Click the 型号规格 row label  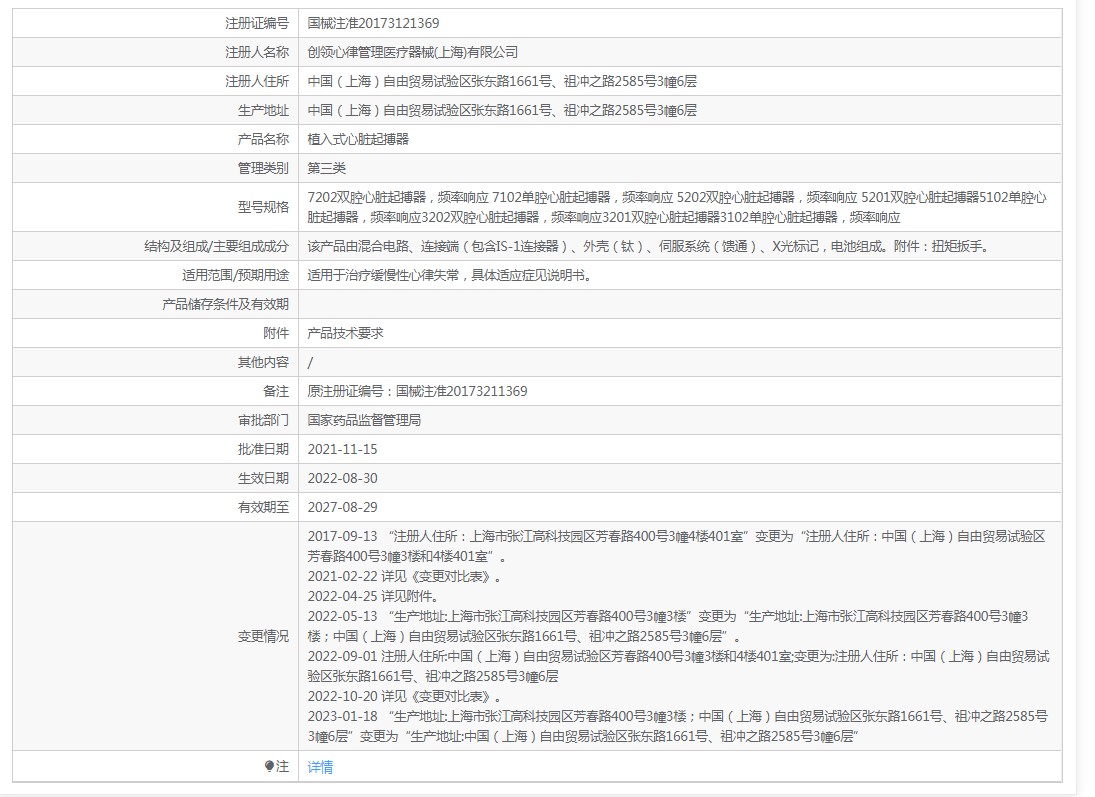pyautogui.click(x=263, y=207)
